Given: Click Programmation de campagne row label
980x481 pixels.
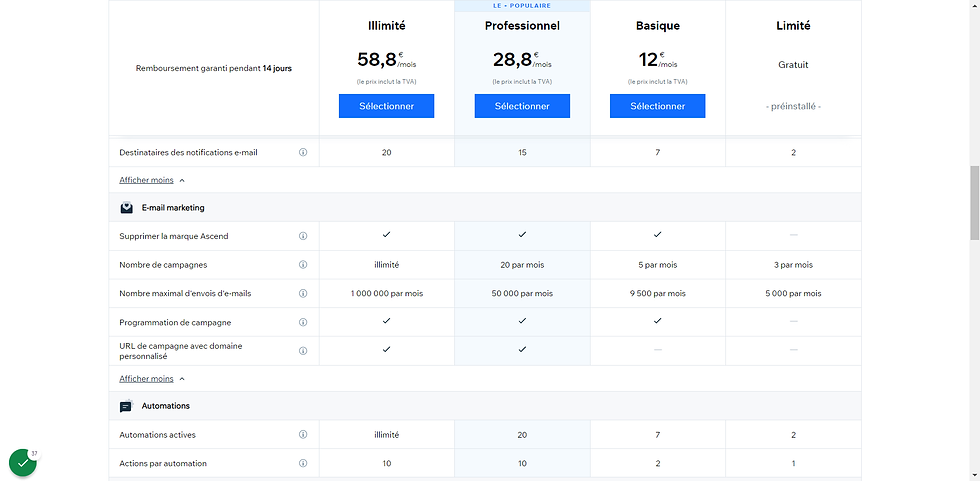Looking at the screenshot, I should pos(175,322).
